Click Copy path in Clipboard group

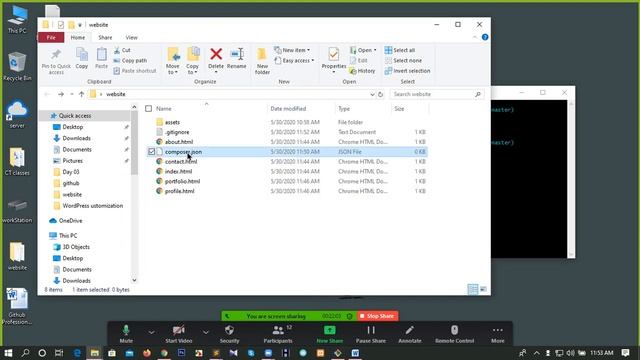(x=130, y=60)
